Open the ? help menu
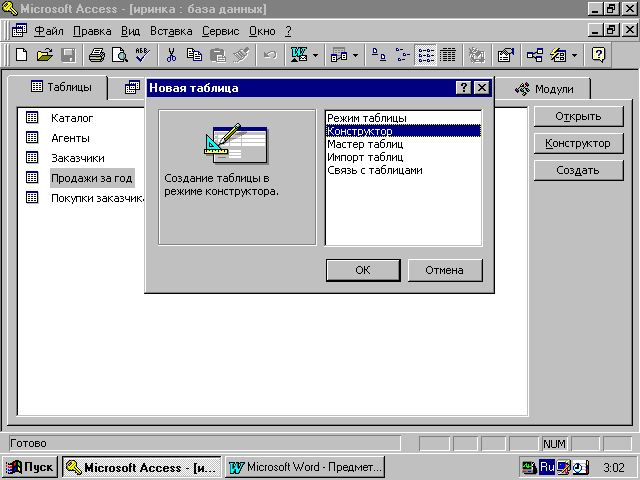This screenshot has height=480, width=640. pyautogui.click(x=288, y=31)
